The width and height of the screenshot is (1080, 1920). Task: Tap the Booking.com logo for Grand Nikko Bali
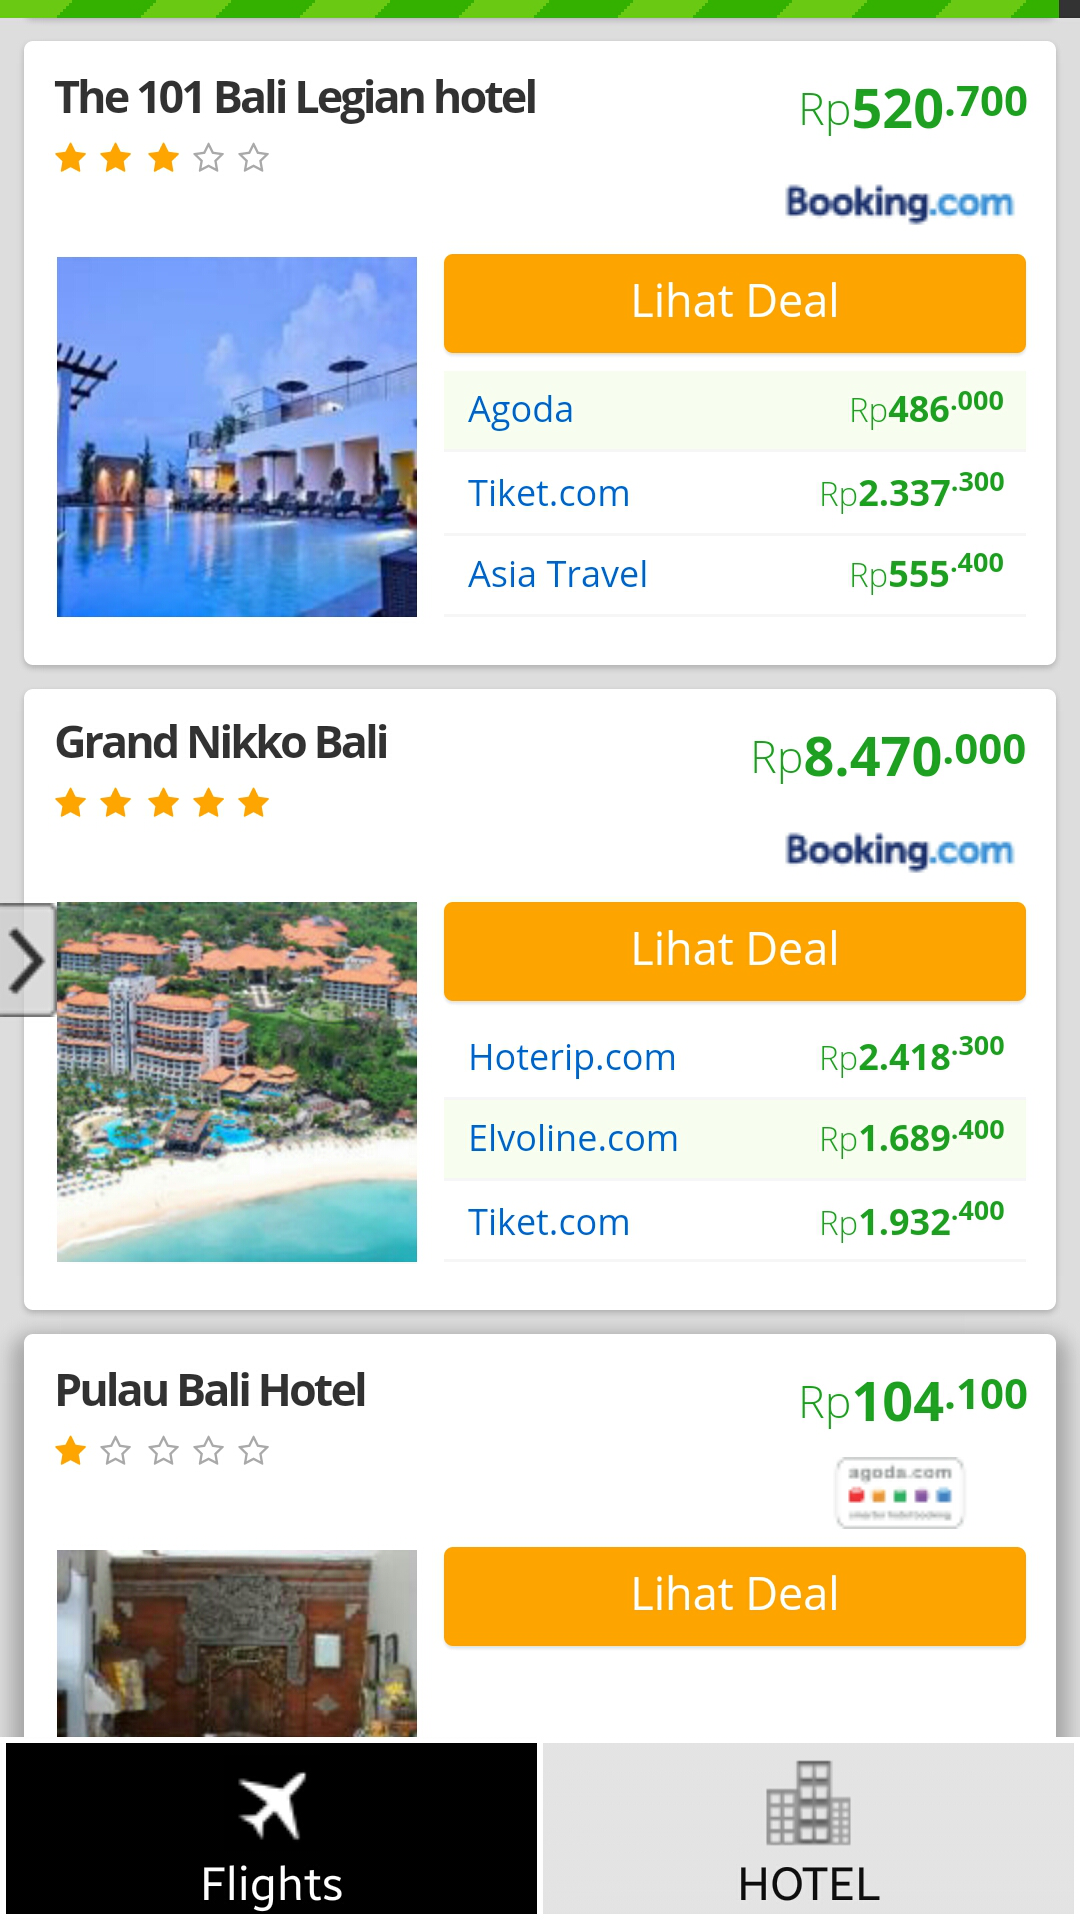point(899,850)
